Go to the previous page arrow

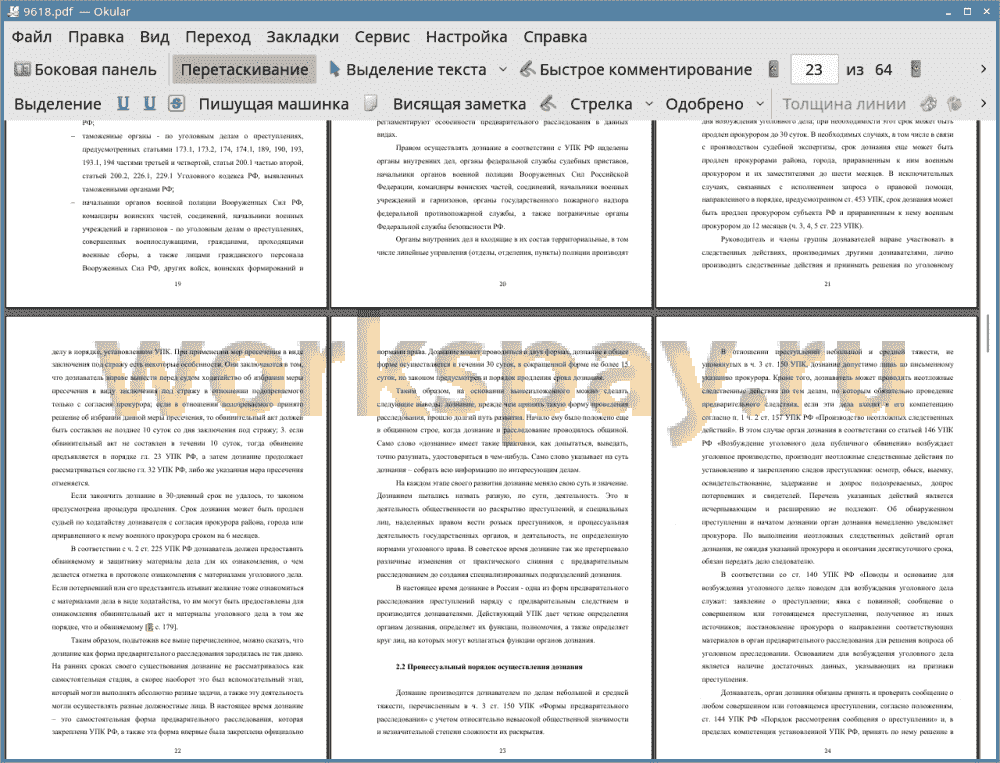774,69
